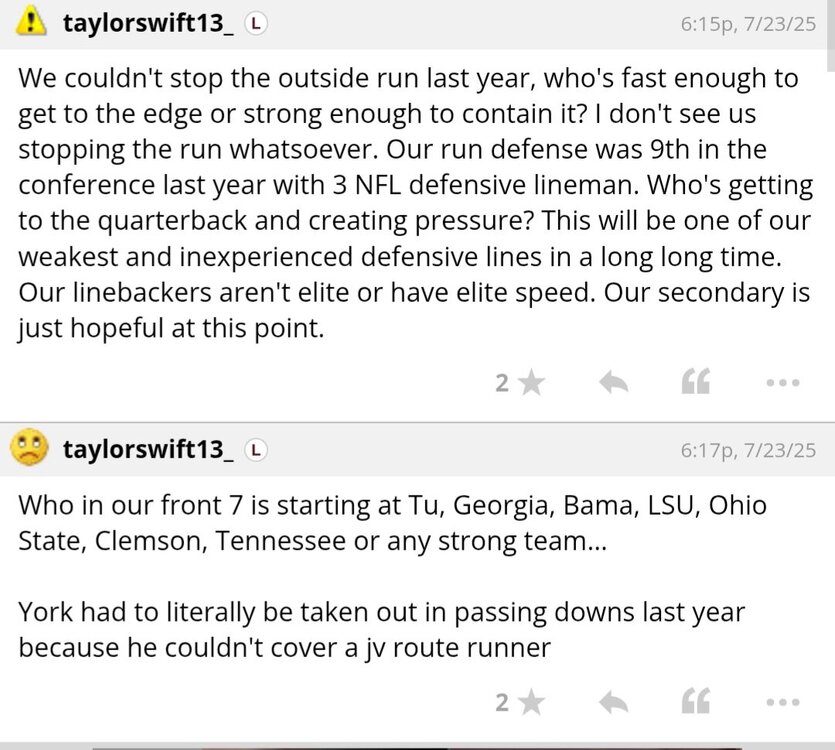The height and width of the screenshot is (750, 835).
Task: Click the L badge on the first post
Action: (255, 23)
